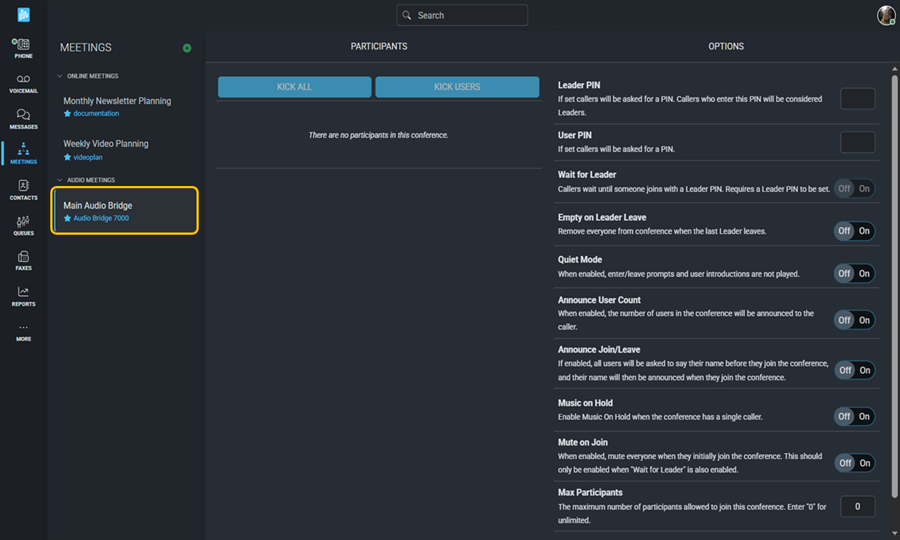The image size is (900, 540).
Task: Open the user profile avatar
Action: [885, 15]
